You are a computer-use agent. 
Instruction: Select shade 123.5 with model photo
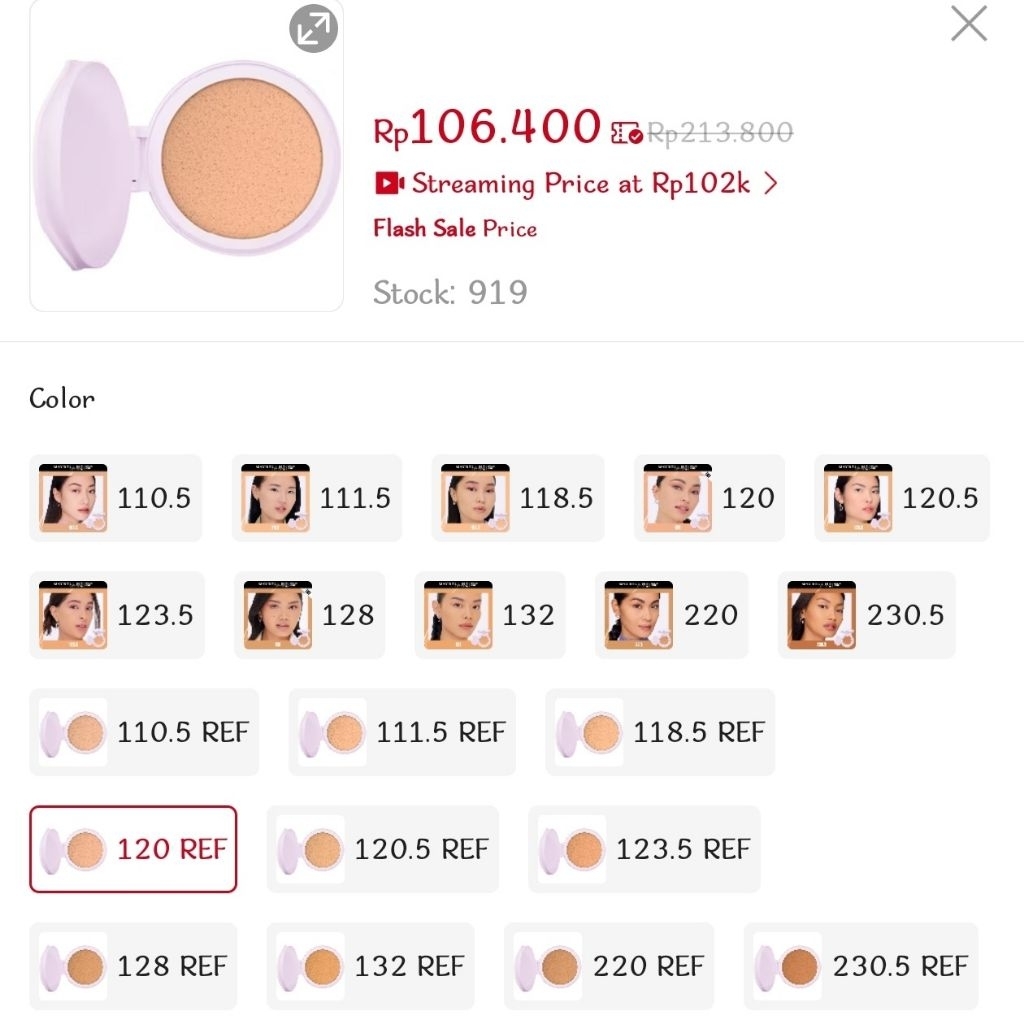[116, 615]
